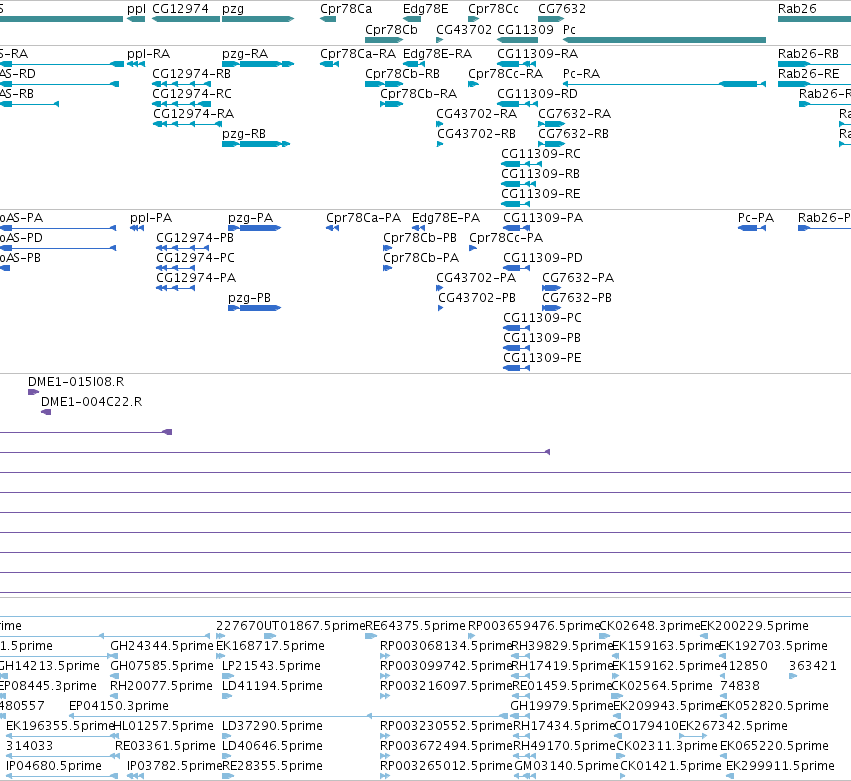
Task: Select protein Cpr78Cb-PB
Action: click(387, 248)
